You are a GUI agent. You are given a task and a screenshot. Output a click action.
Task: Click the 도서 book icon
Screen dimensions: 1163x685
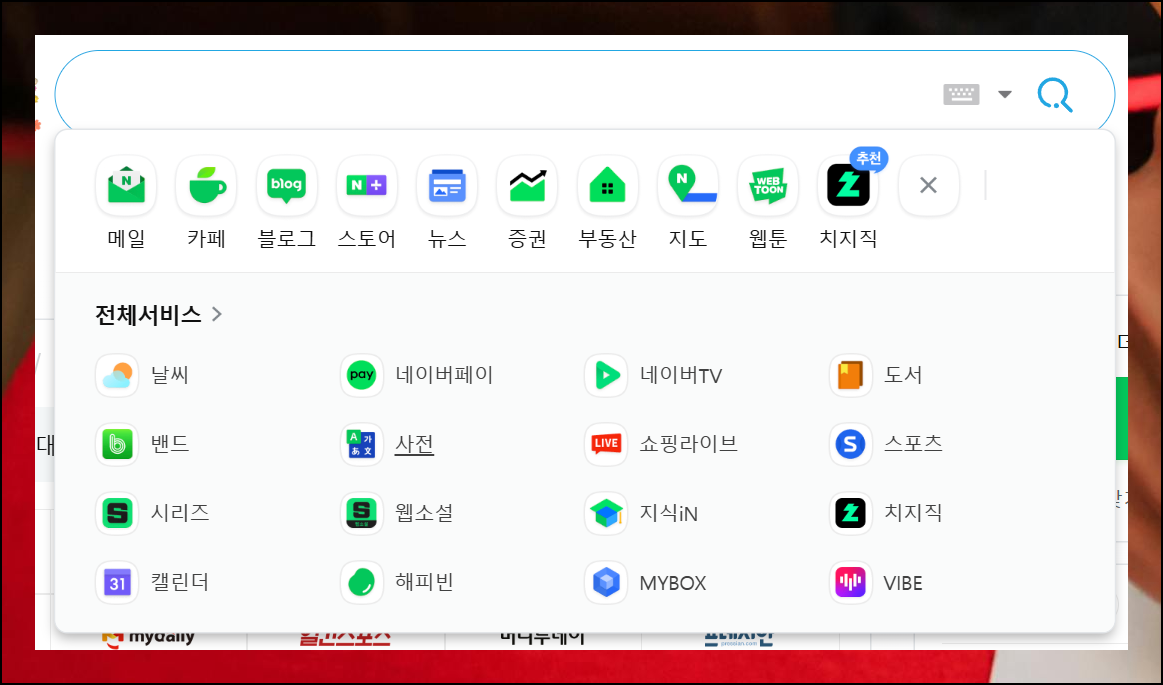pos(850,375)
